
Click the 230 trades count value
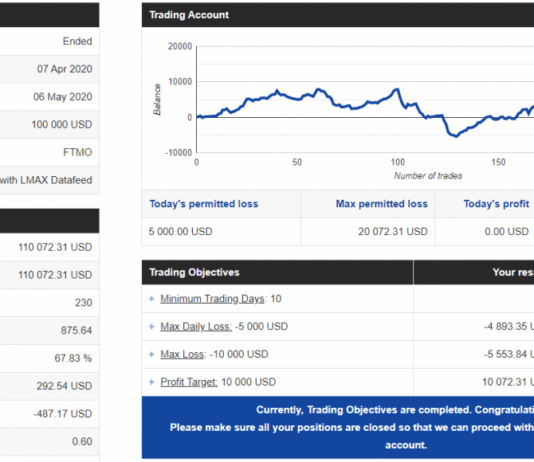[x=84, y=303]
